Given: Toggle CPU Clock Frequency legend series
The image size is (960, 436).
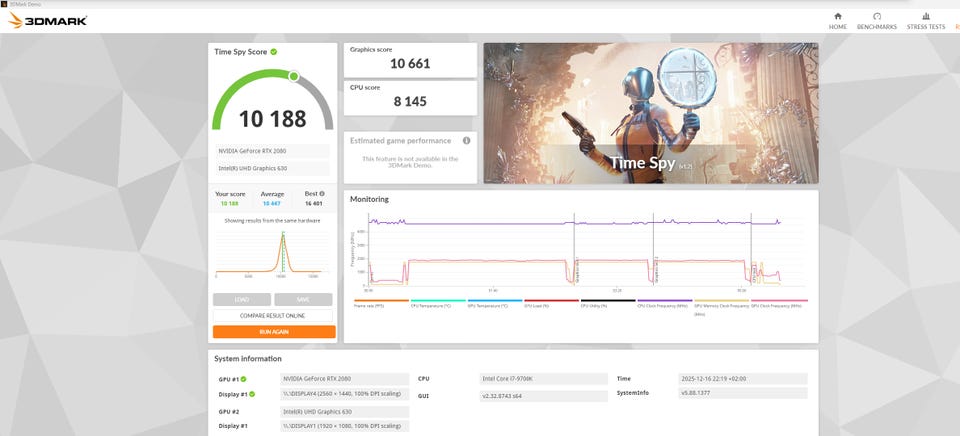Looking at the screenshot, I should [664, 303].
